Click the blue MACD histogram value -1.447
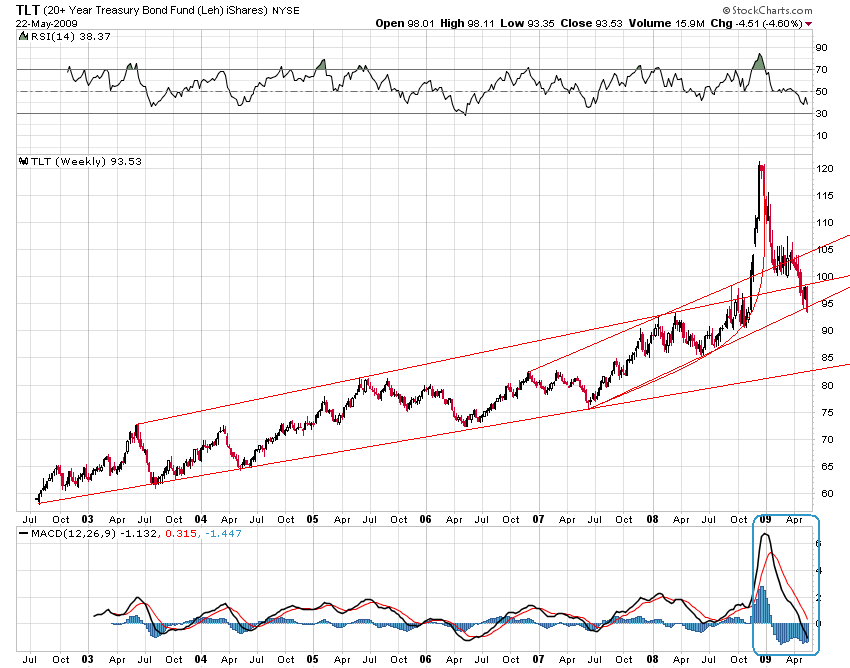 [x=223, y=534]
